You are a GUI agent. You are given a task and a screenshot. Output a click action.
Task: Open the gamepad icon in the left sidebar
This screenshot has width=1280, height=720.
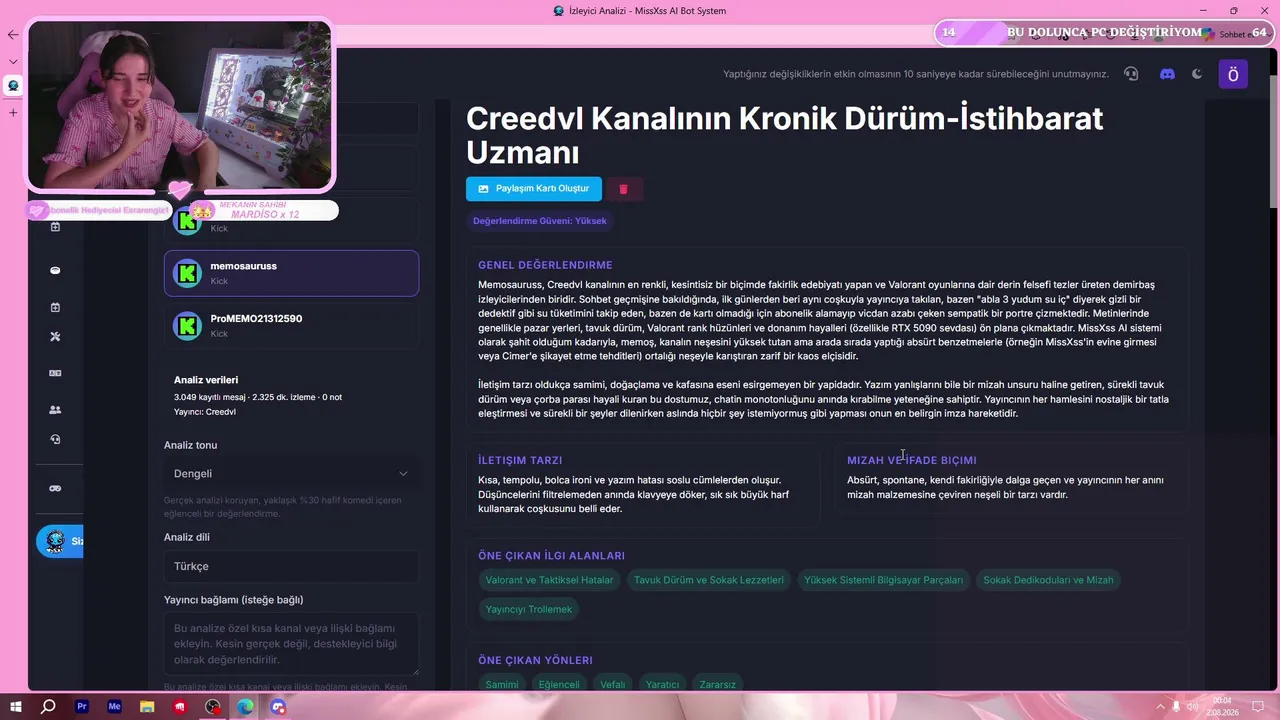click(x=55, y=488)
